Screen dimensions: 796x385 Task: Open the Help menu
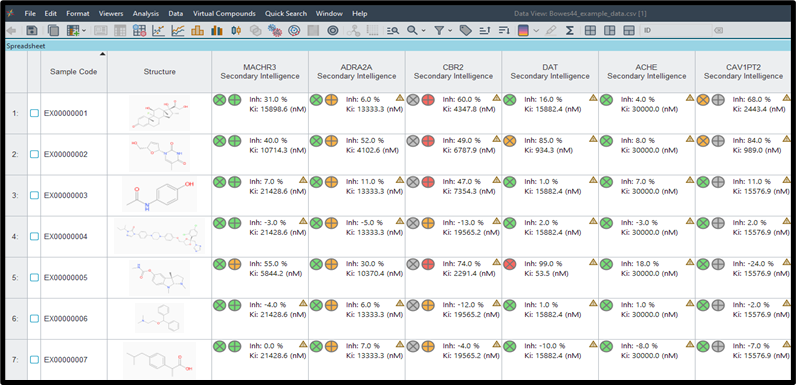tap(359, 14)
